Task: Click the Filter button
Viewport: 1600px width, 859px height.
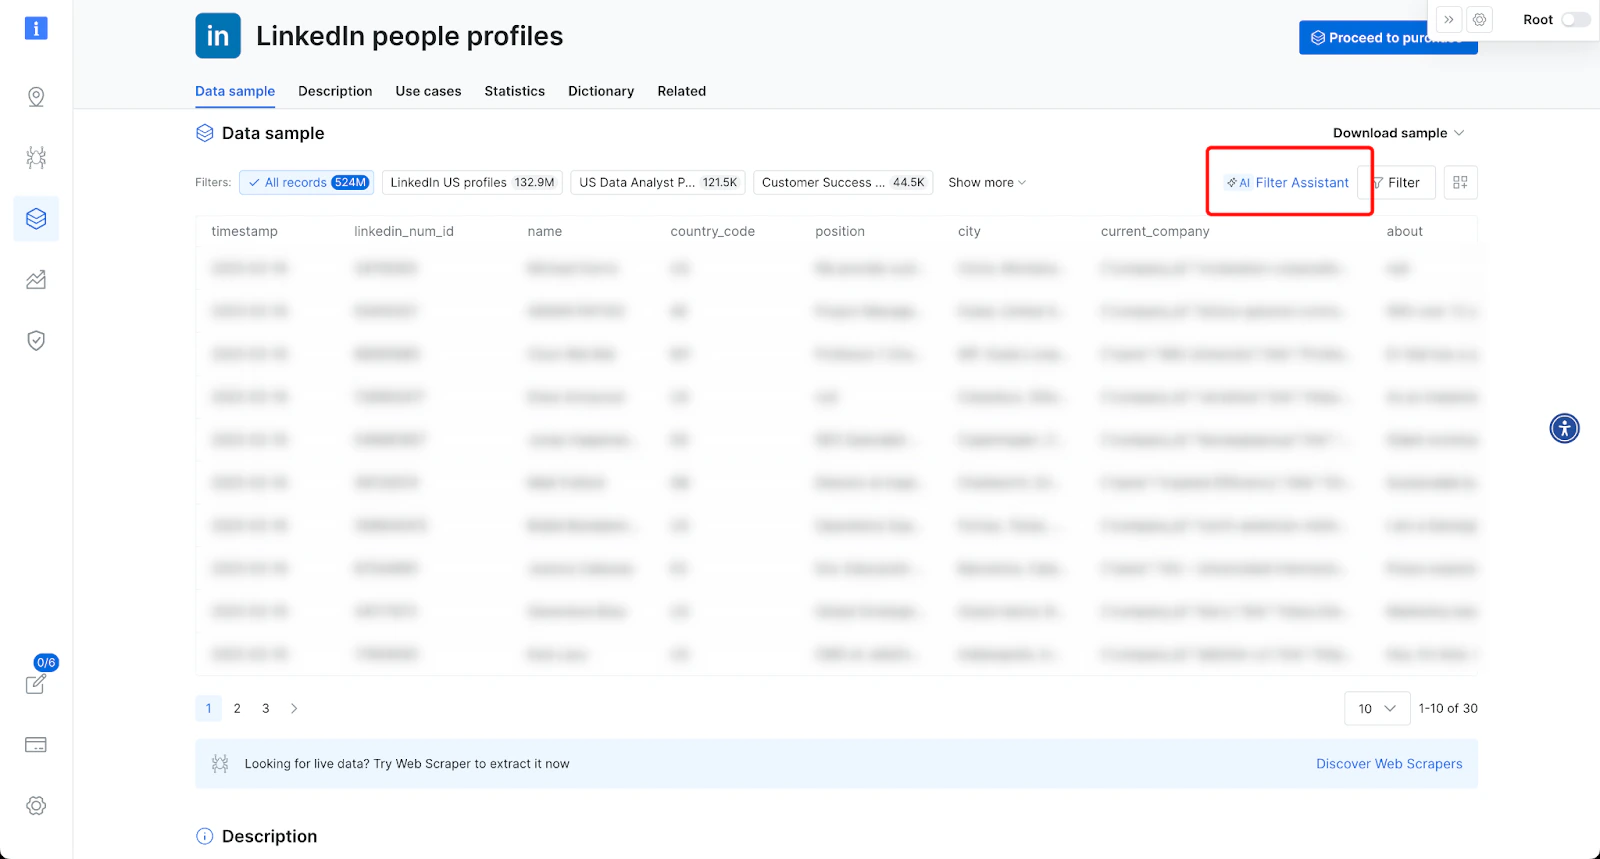Action: 1397,182
